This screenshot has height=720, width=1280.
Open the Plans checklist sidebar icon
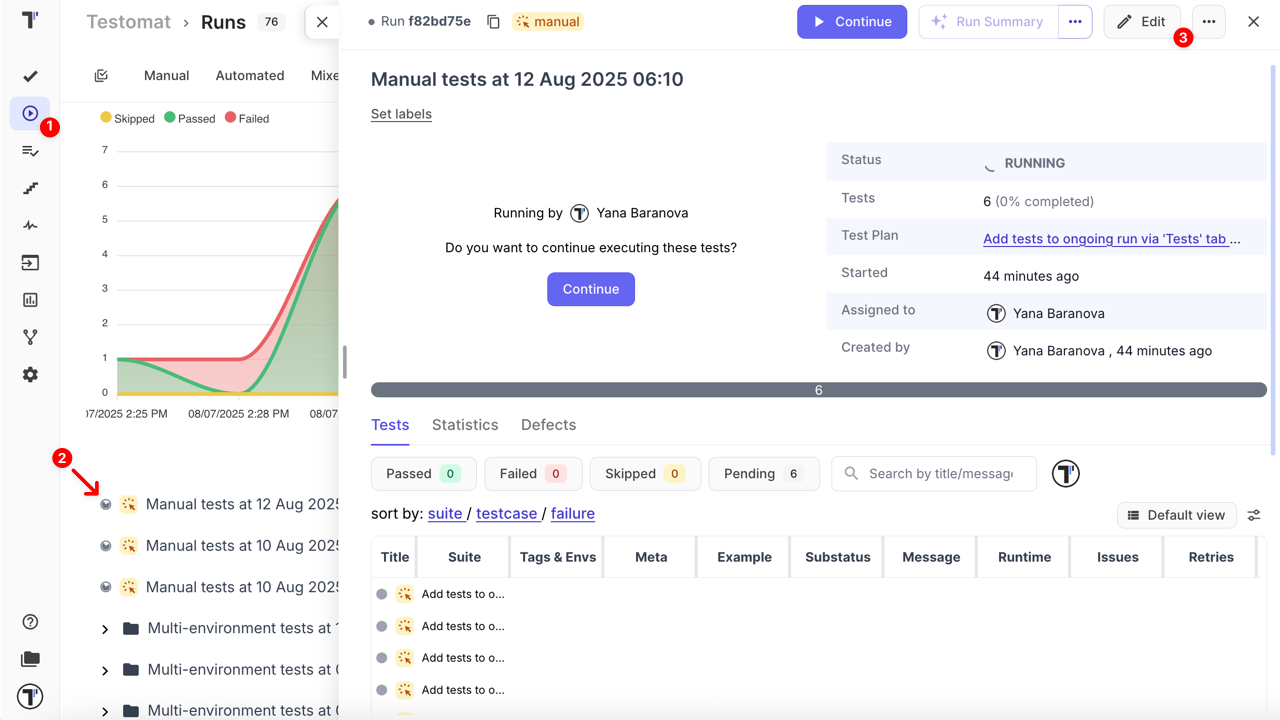tap(30, 151)
